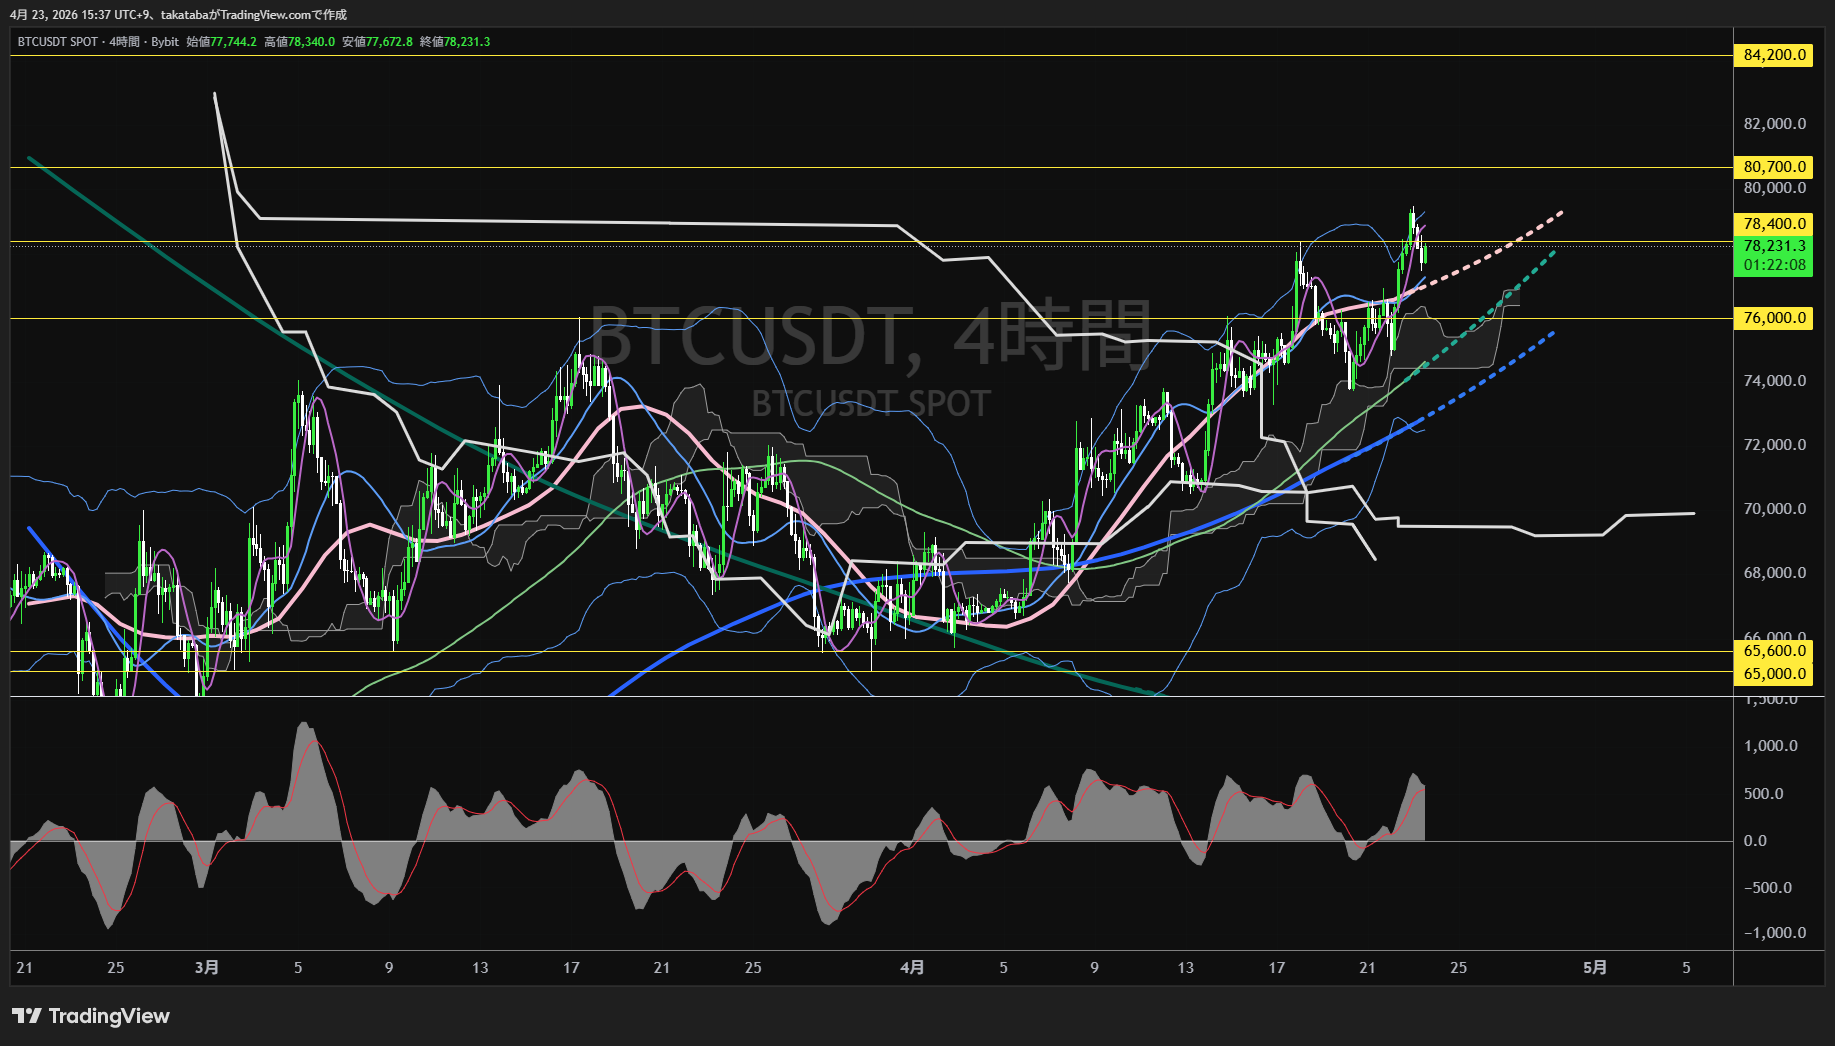Click the 3月 label on the time axis
This screenshot has height=1046, width=1835.
(x=206, y=968)
